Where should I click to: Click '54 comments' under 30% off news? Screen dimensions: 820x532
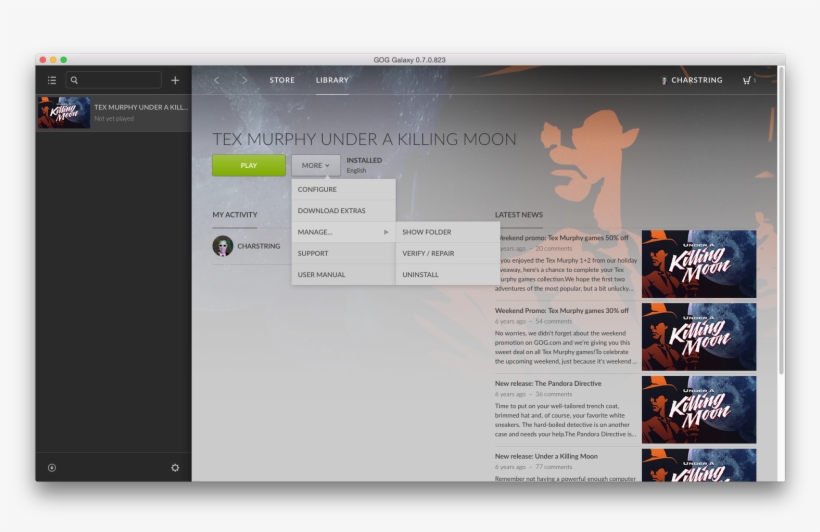554,322
